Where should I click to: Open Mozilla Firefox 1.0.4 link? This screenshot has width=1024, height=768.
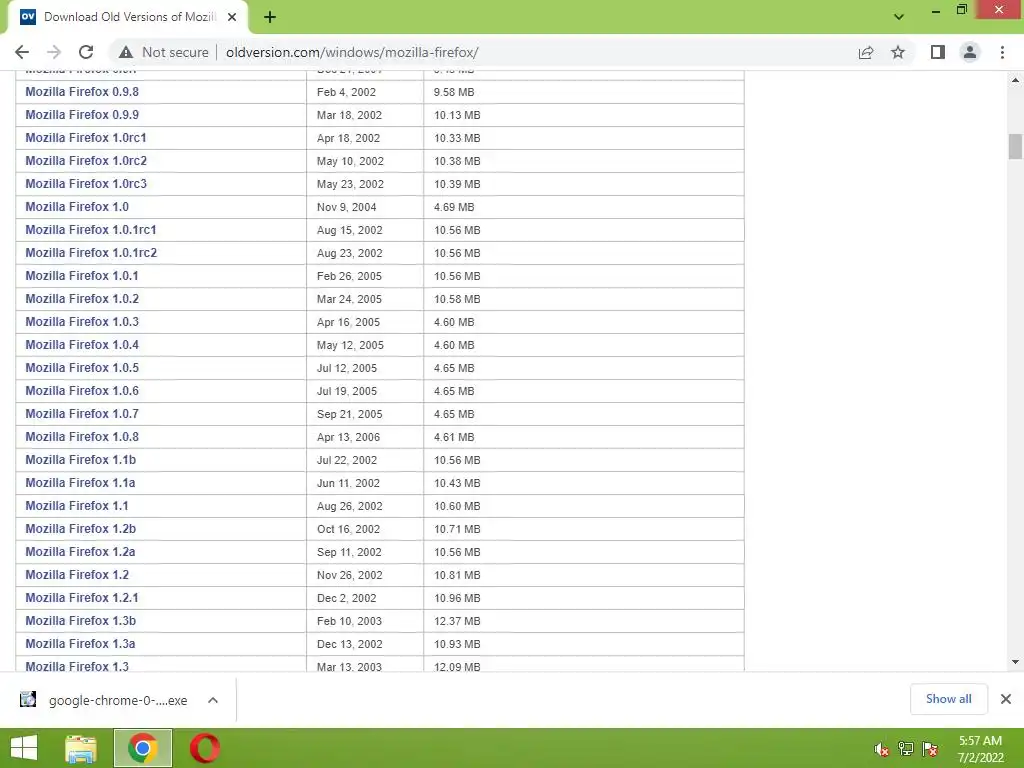[x=82, y=345]
